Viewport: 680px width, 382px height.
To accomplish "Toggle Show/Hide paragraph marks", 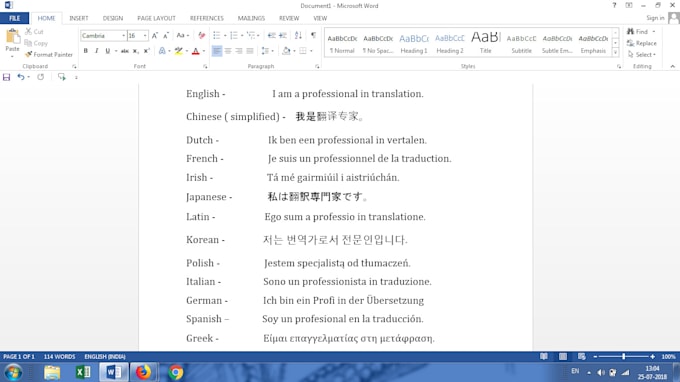I will (x=314, y=36).
